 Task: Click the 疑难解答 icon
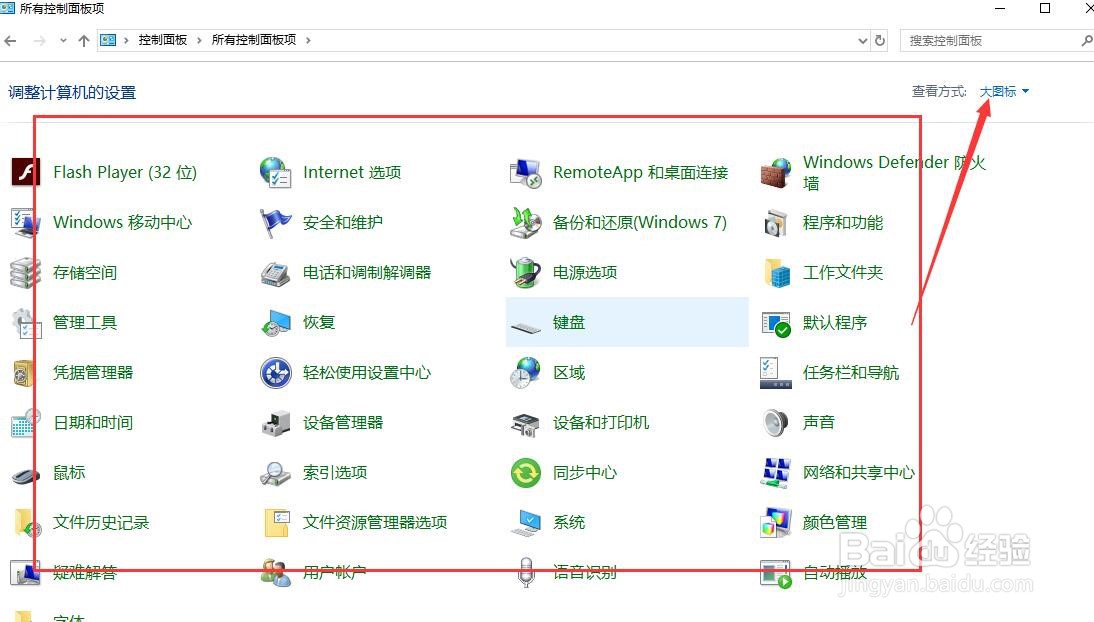(x=26, y=572)
